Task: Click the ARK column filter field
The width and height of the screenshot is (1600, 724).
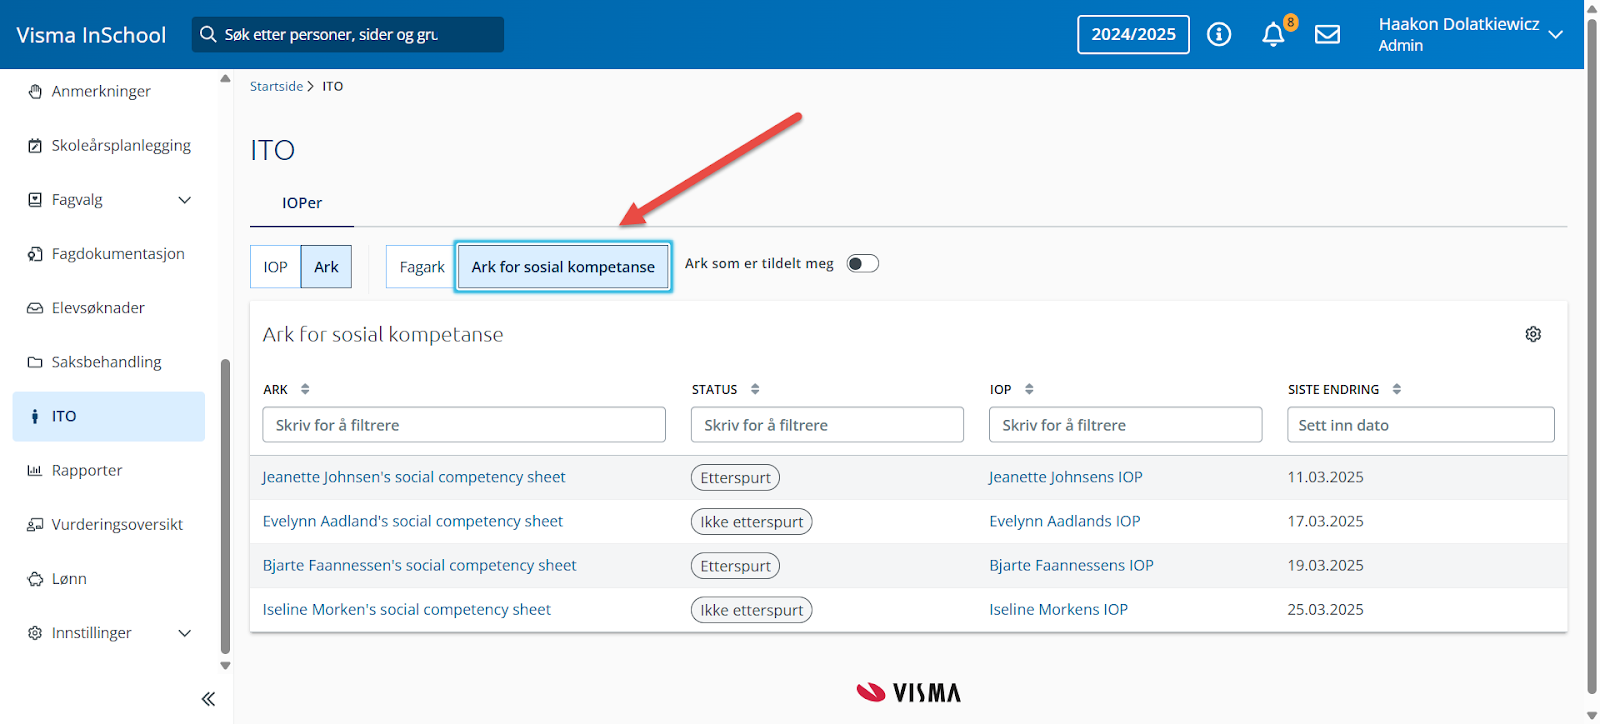Action: point(464,425)
